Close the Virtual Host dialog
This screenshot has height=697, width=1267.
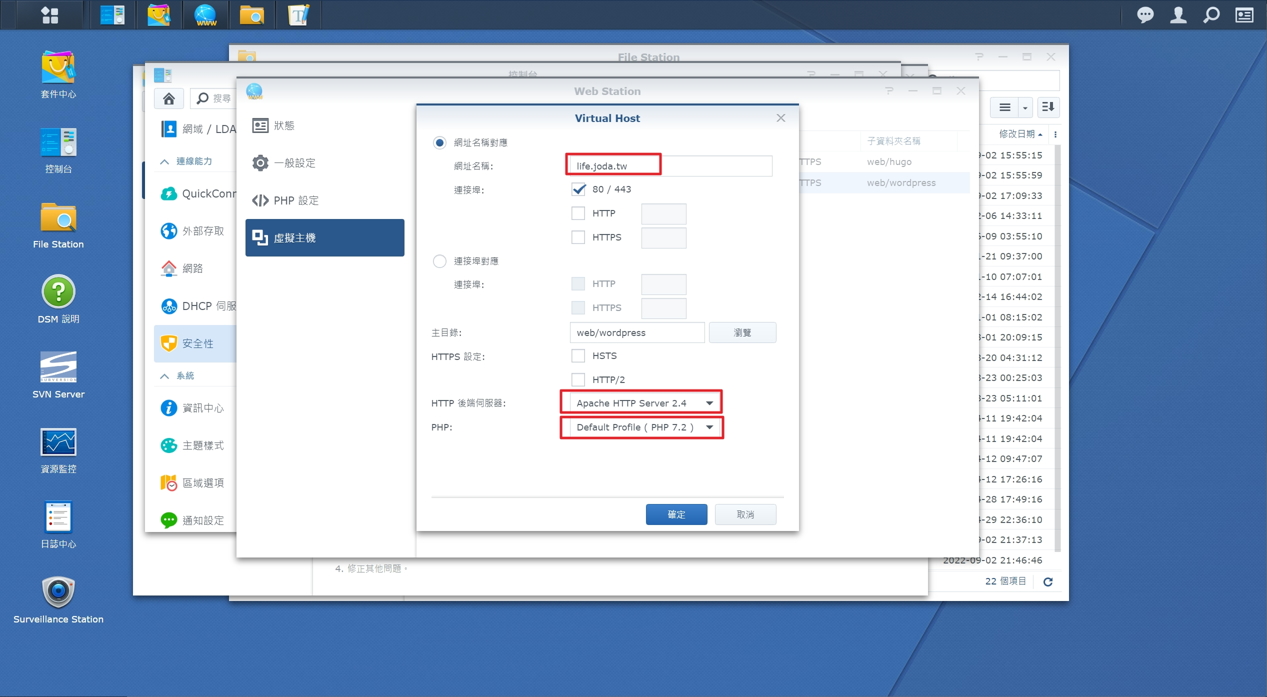781,118
